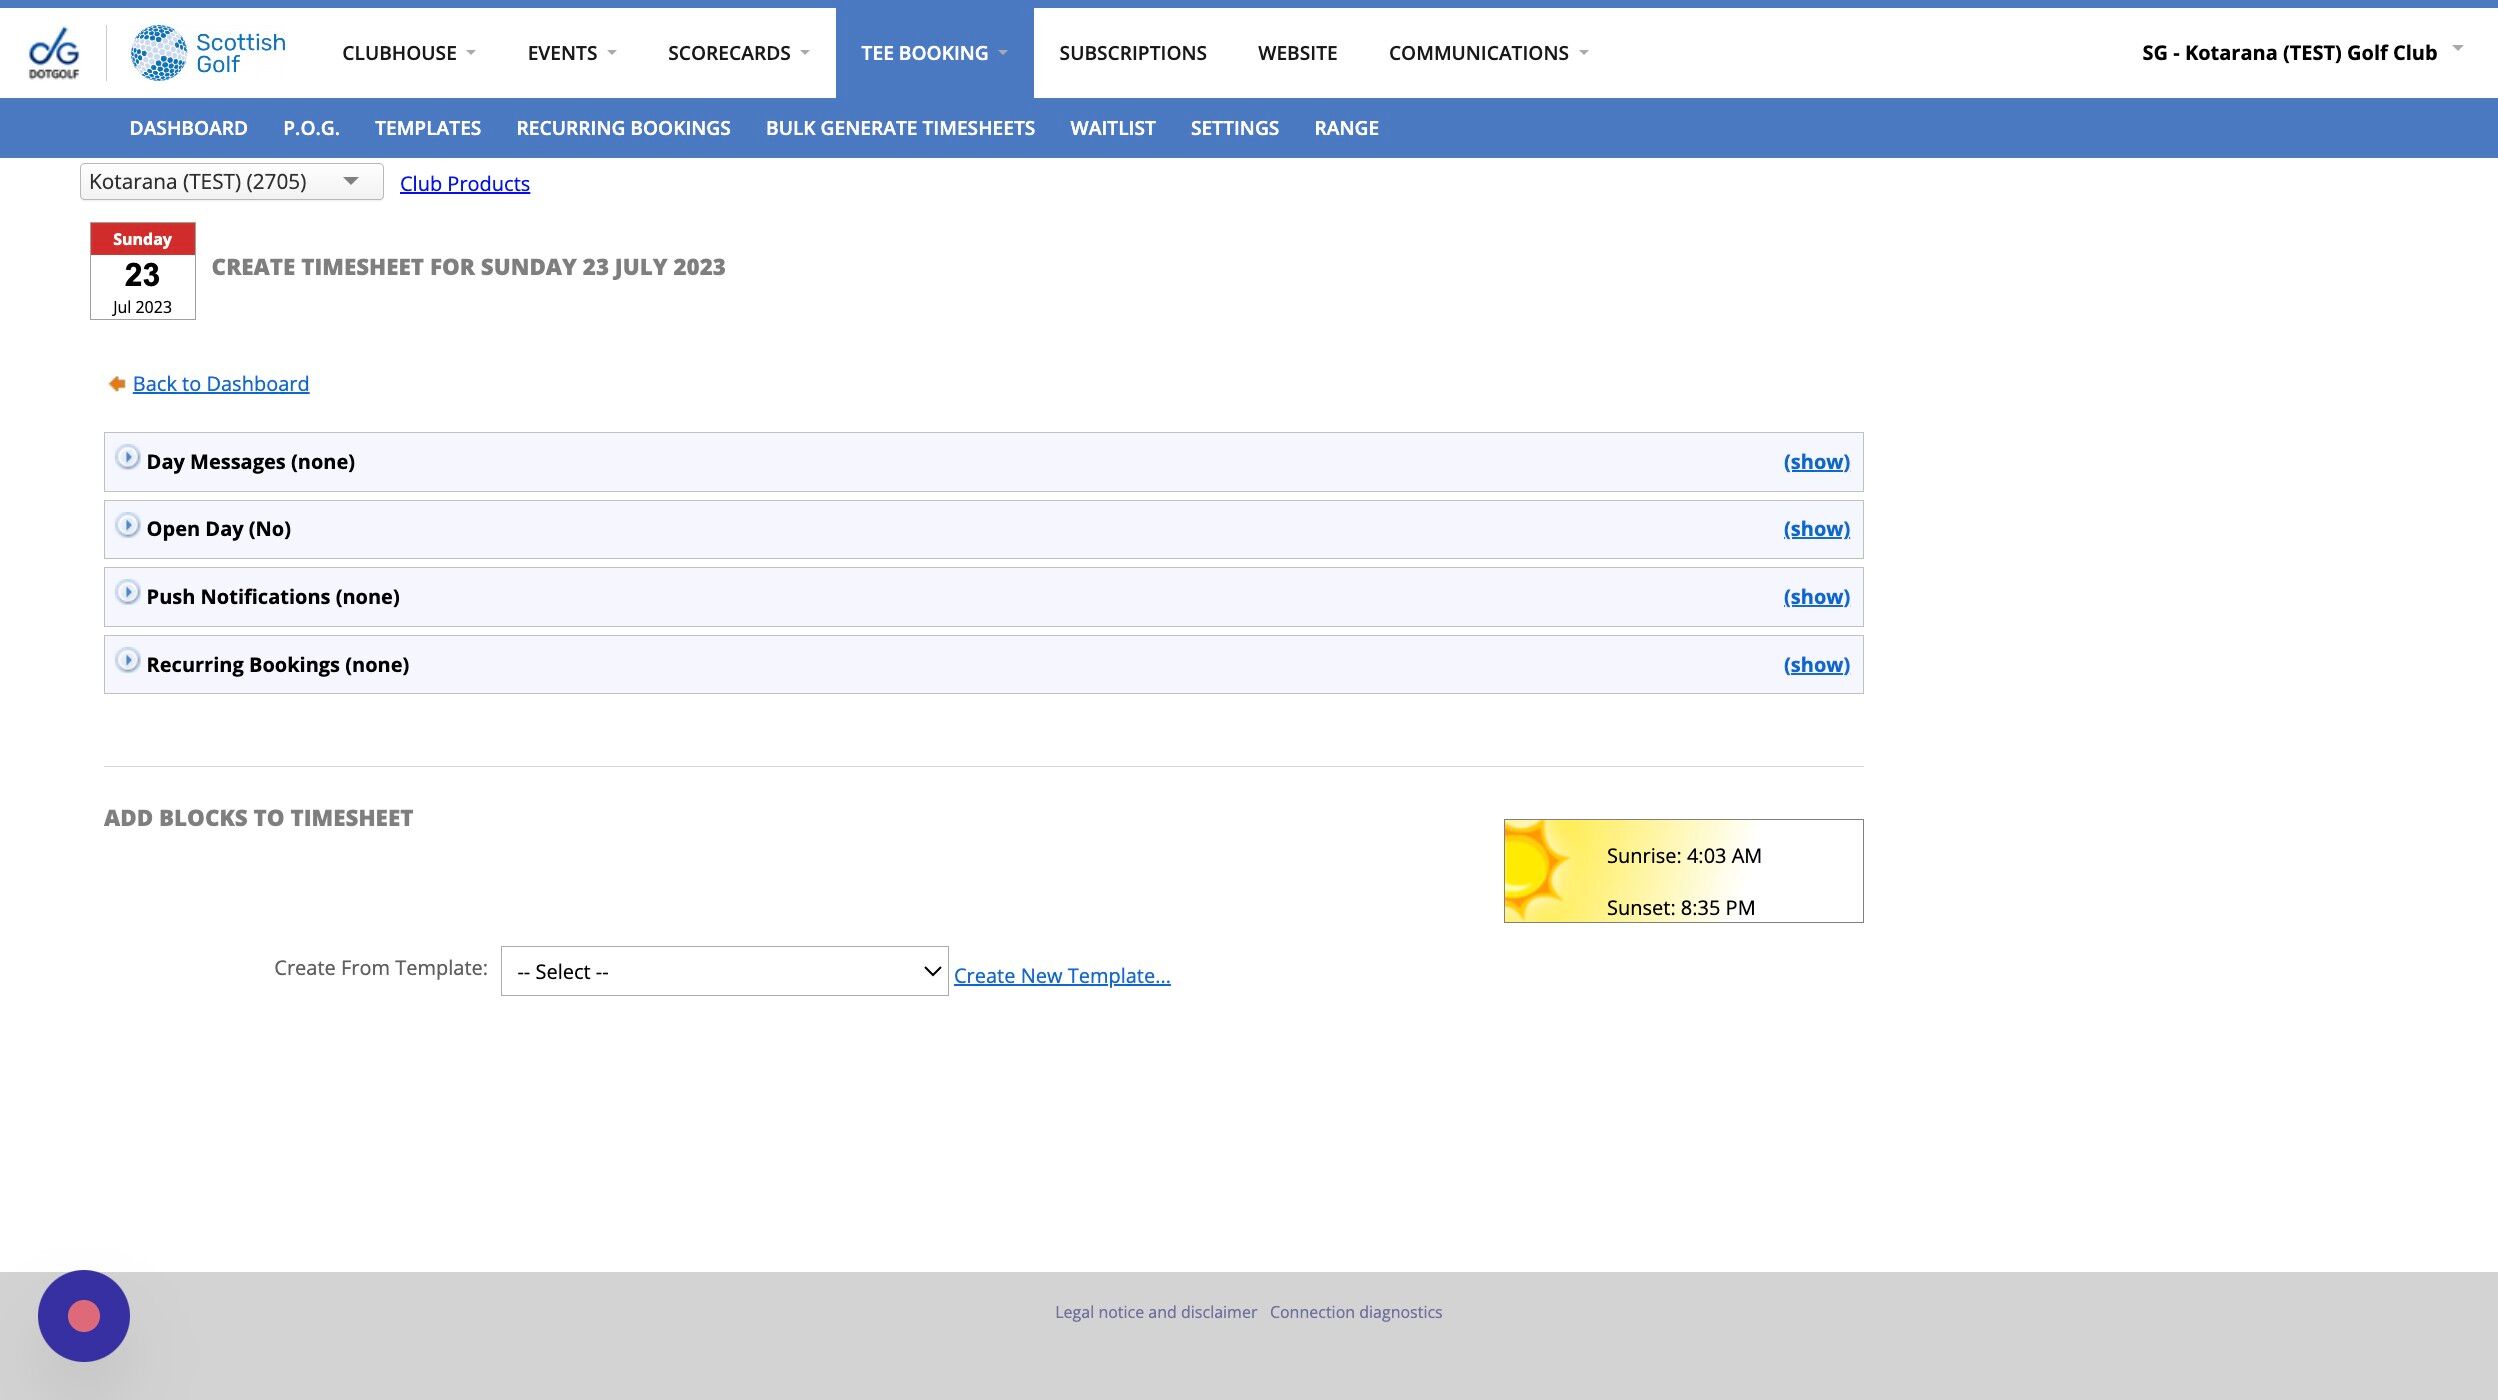Click the Create New Template link

(1061, 976)
